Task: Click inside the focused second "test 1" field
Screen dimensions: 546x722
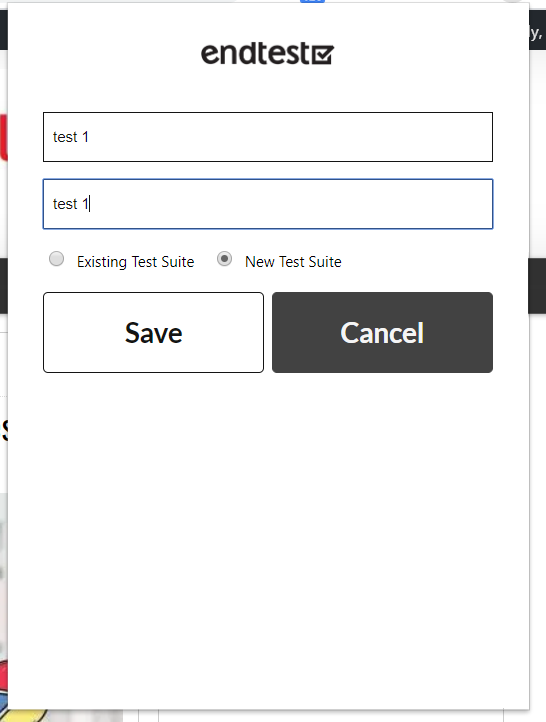Action: coord(268,204)
